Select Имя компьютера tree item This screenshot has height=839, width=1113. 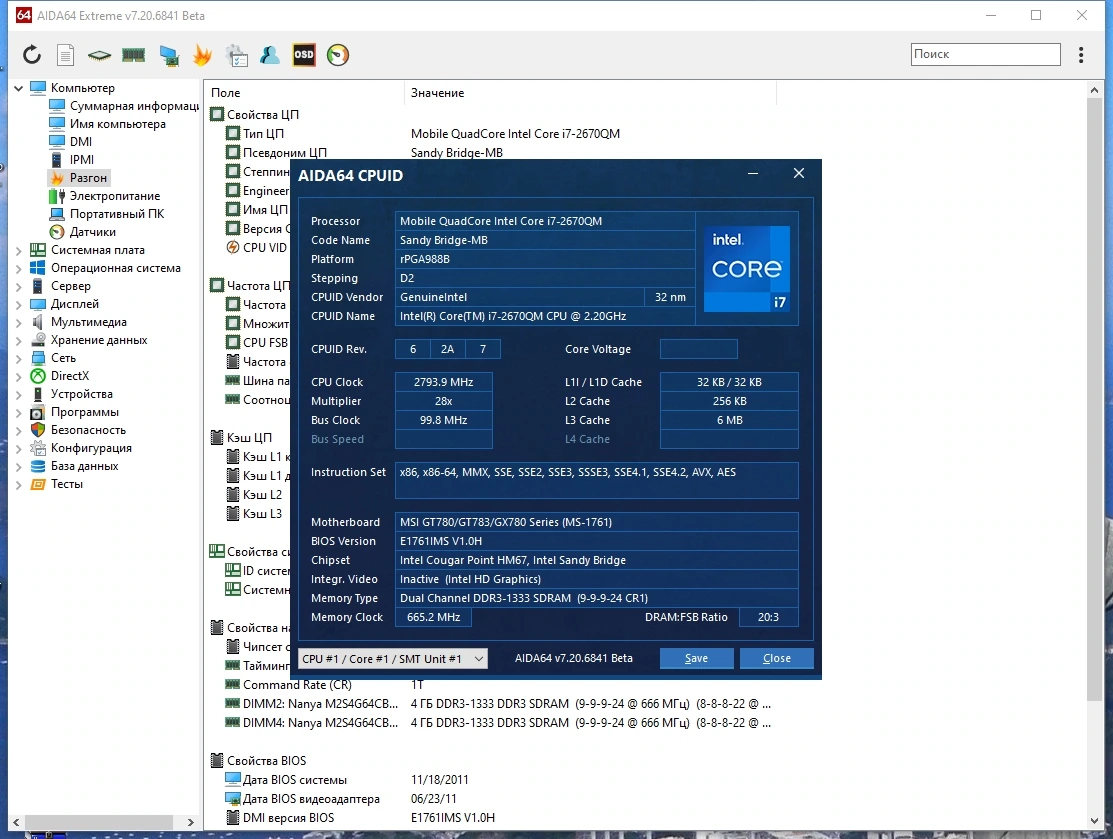[x=107, y=124]
